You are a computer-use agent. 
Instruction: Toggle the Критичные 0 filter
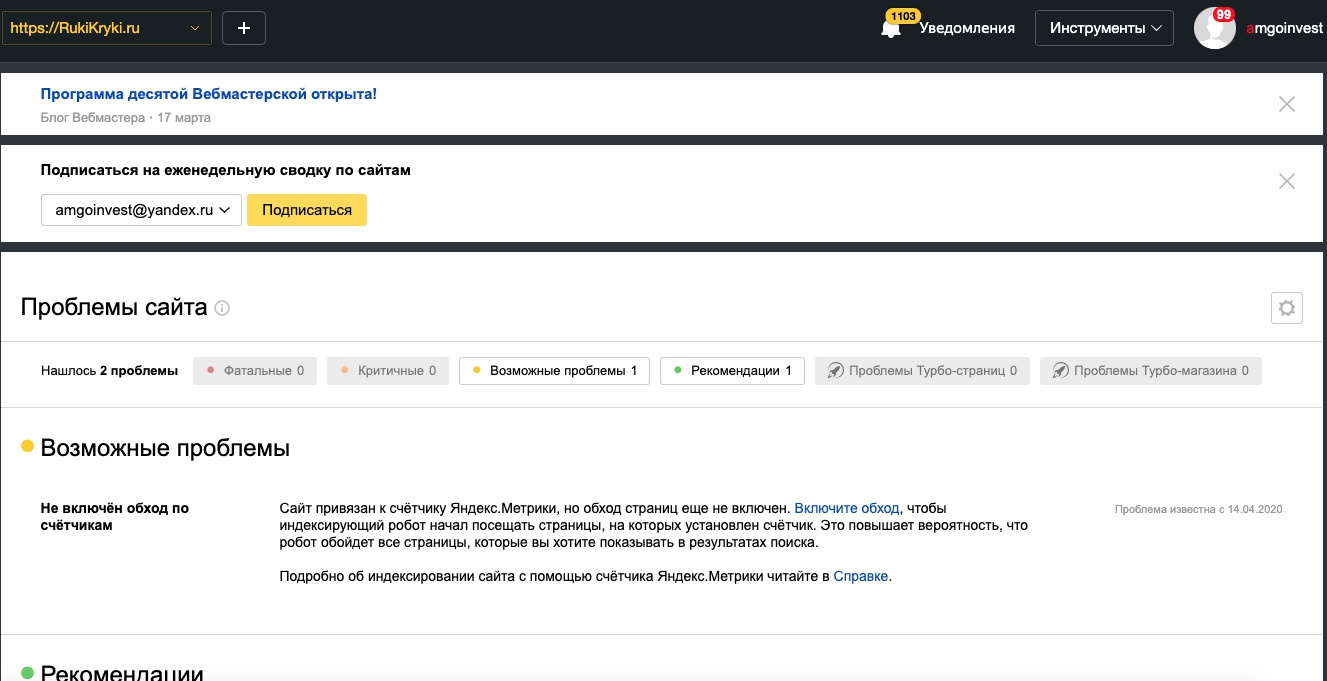click(x=388, y=371)
